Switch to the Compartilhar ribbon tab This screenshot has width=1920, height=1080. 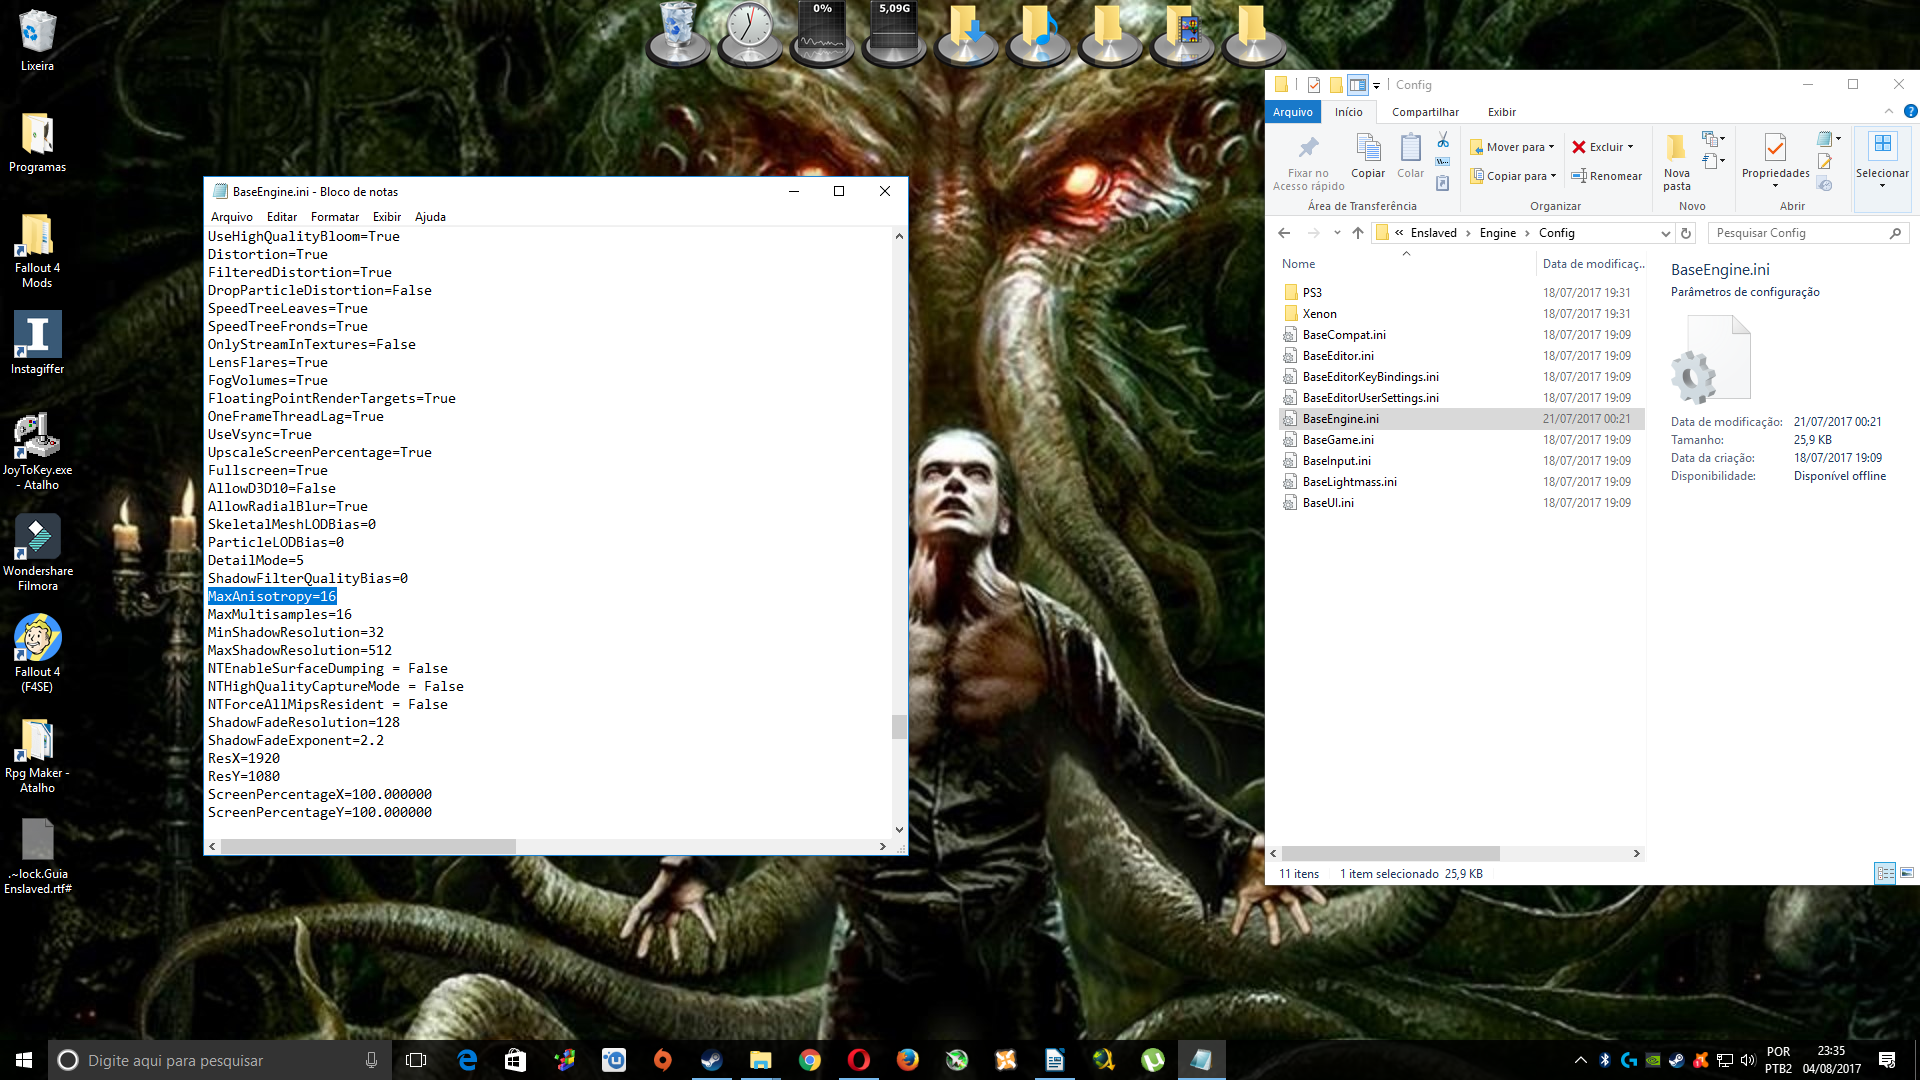point(1425,112)
